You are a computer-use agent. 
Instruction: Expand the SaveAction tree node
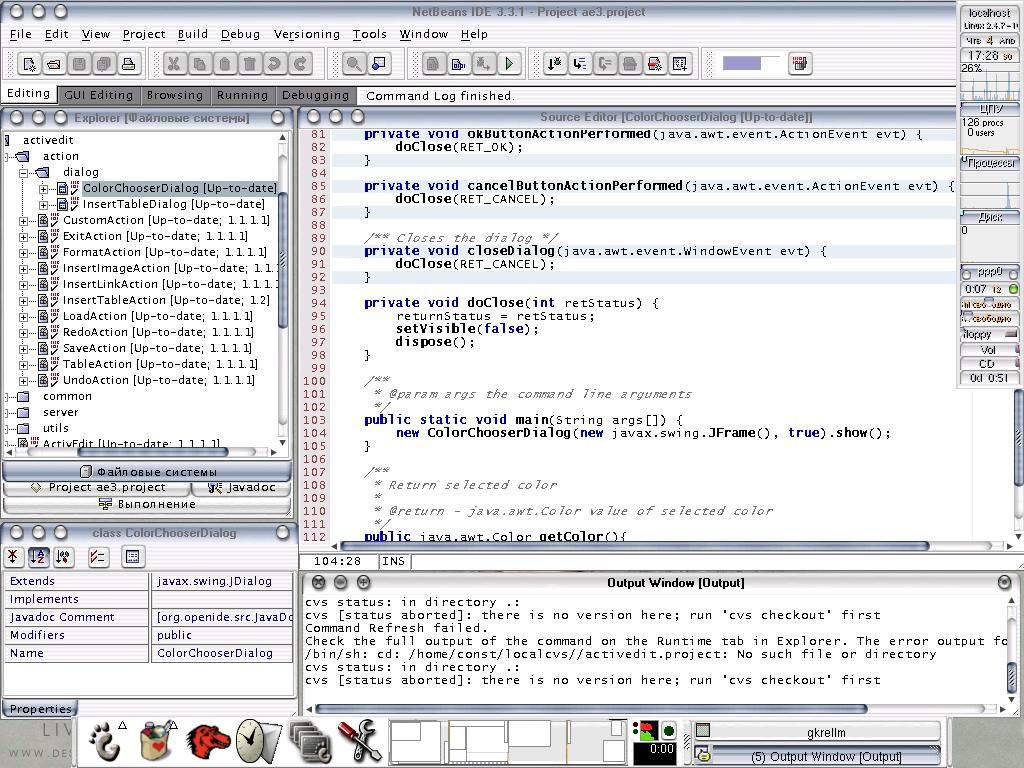[x=24, y=349]
